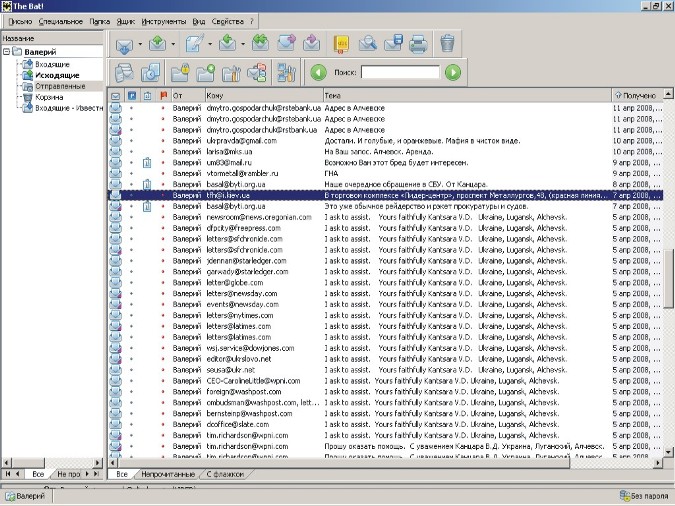Select message to foreign@washpost.com
This screenshot has height=506, width=675.
[x=385, y=392]
